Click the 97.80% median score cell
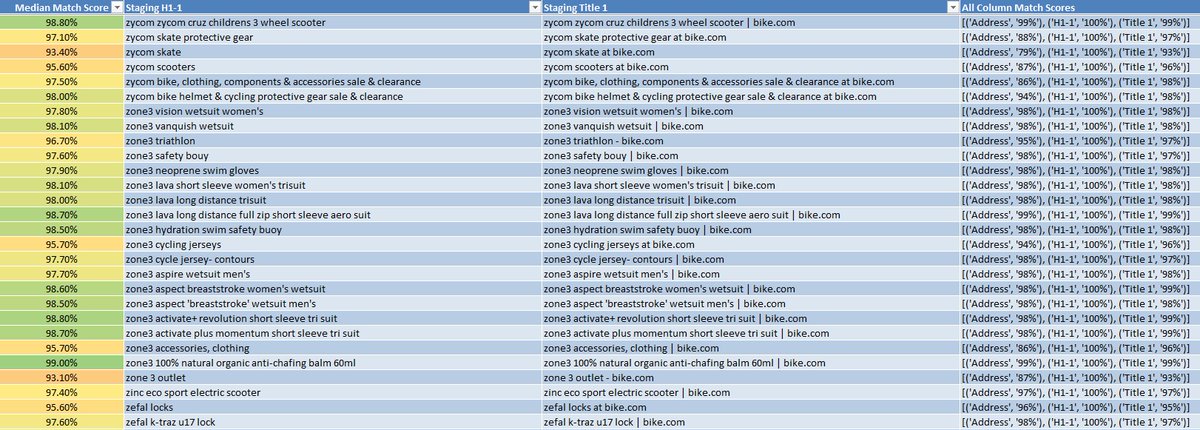 pos(62,112)
